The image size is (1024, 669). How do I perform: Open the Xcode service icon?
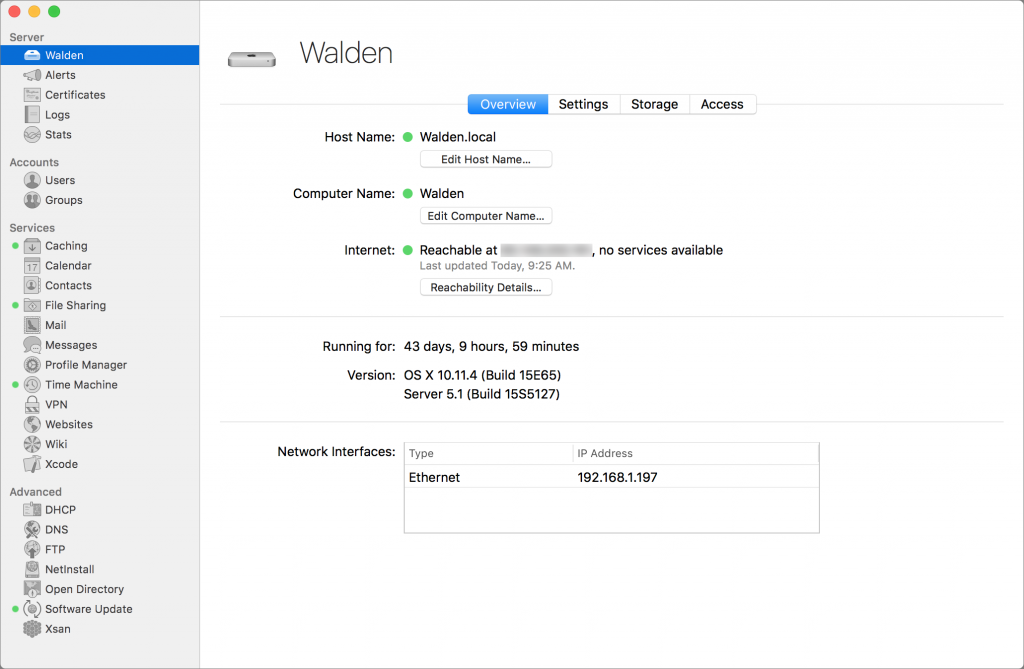(32, 464)
